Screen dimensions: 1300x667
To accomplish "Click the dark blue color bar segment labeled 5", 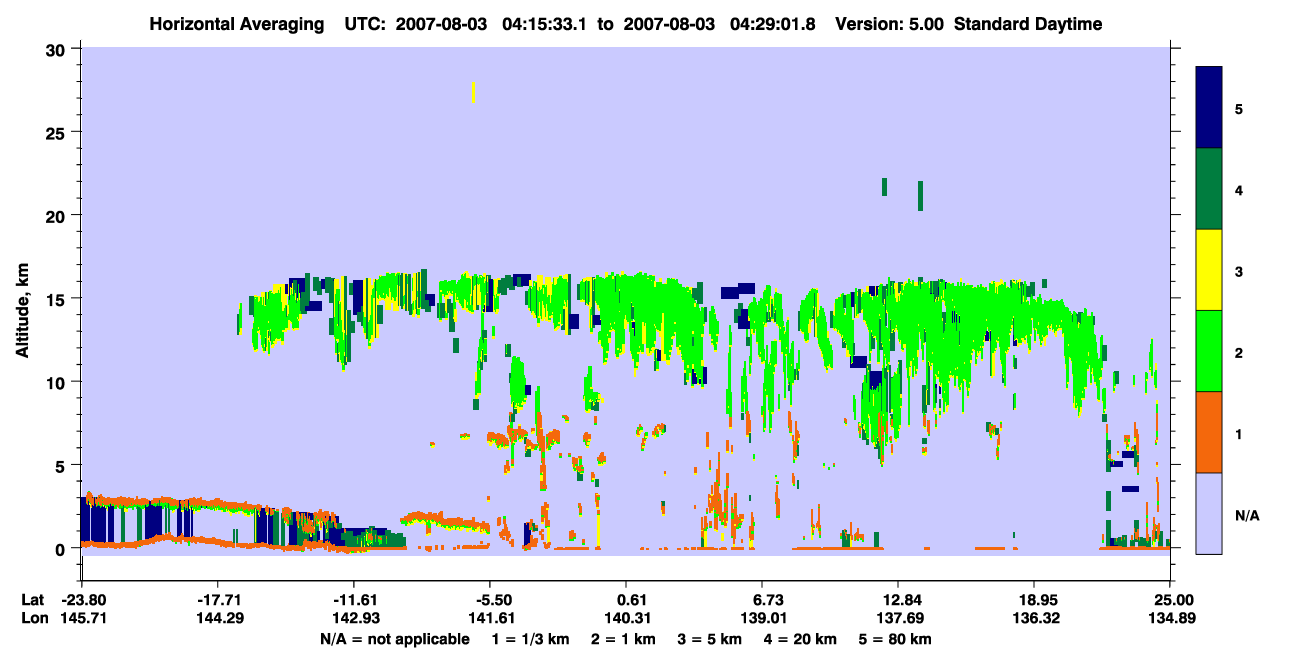I will tap(1209, 108).
